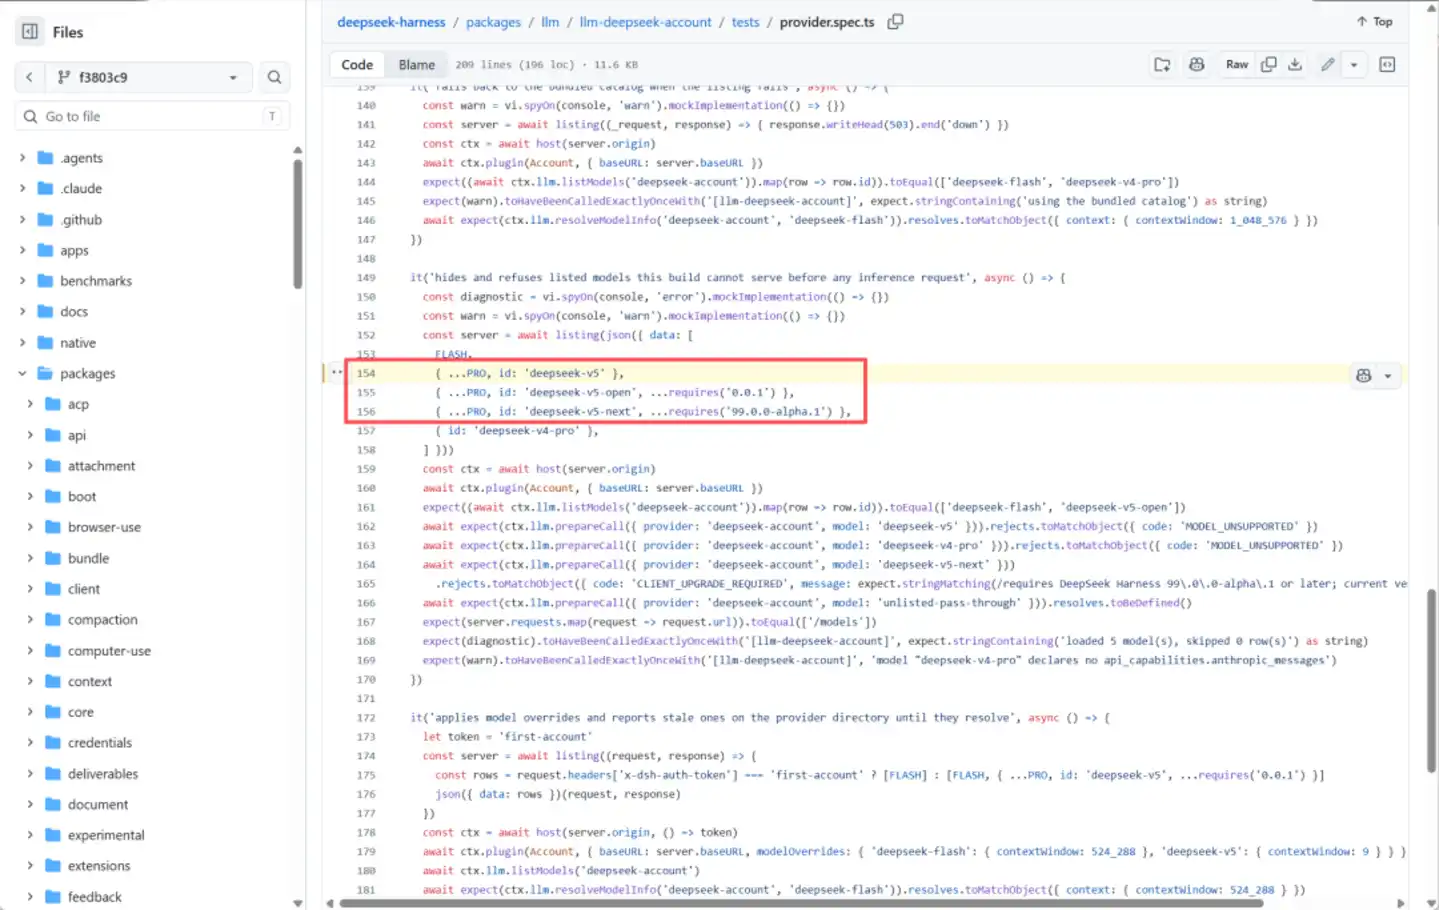Expand the bundle folder chevron

pyautogui.click(x=30, y=558)
